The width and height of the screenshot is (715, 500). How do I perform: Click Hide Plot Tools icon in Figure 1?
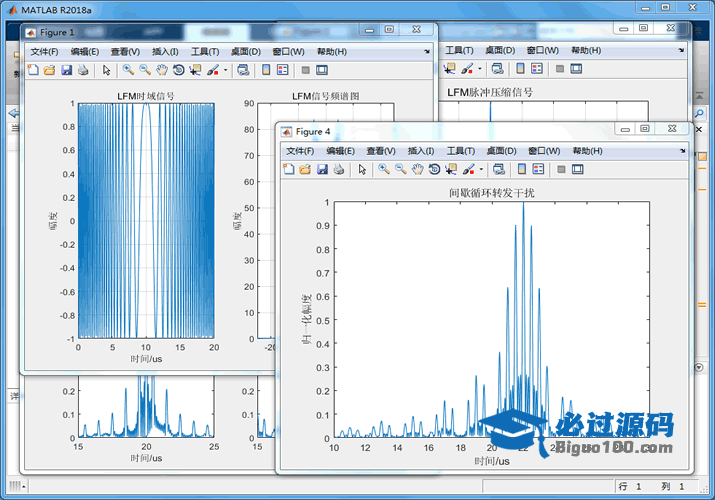tap(306, 70)
